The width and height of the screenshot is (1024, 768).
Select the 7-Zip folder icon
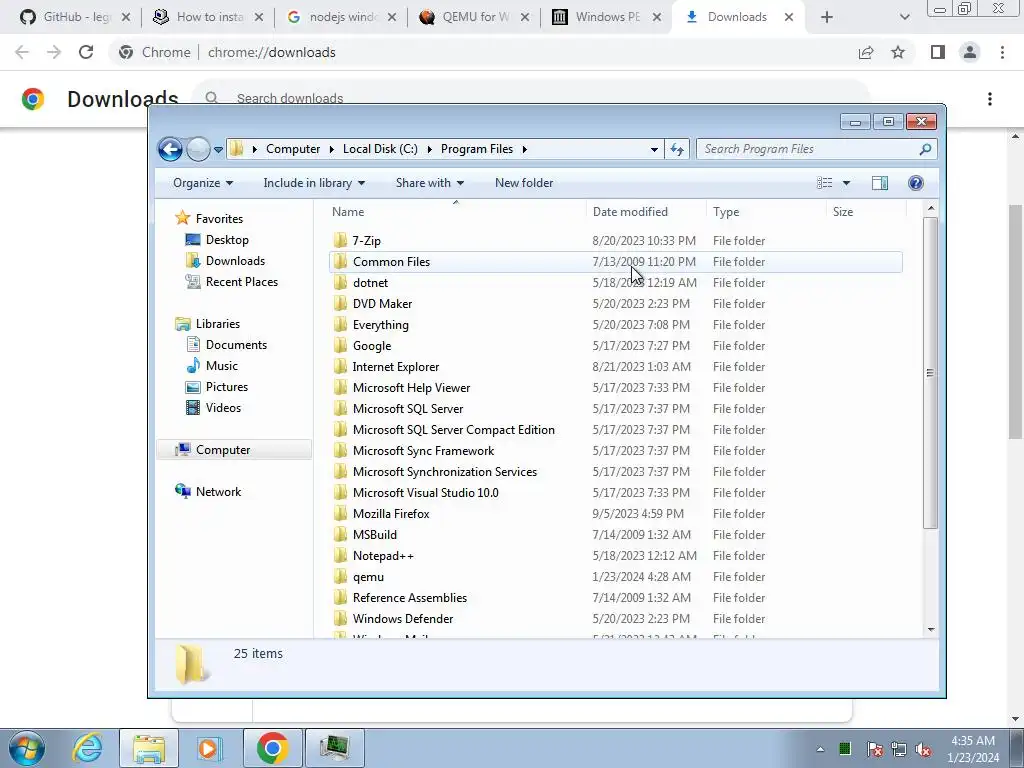click(340, 240)
